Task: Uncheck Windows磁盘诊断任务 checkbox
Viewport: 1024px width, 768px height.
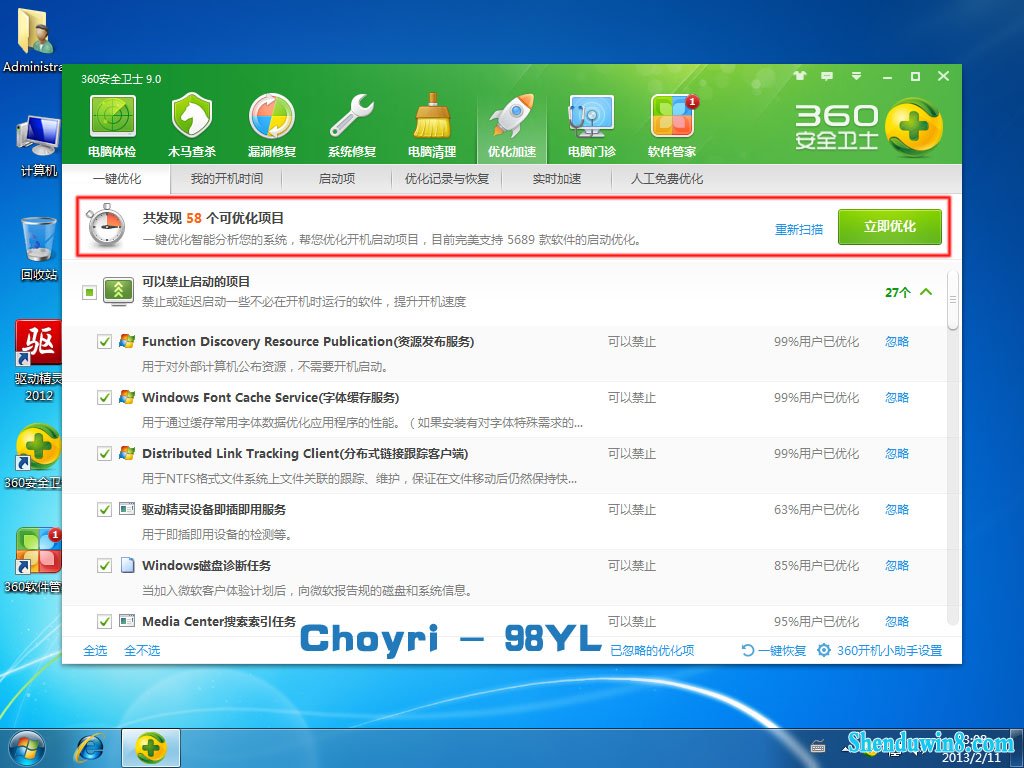Action: (x=104, y=566)
